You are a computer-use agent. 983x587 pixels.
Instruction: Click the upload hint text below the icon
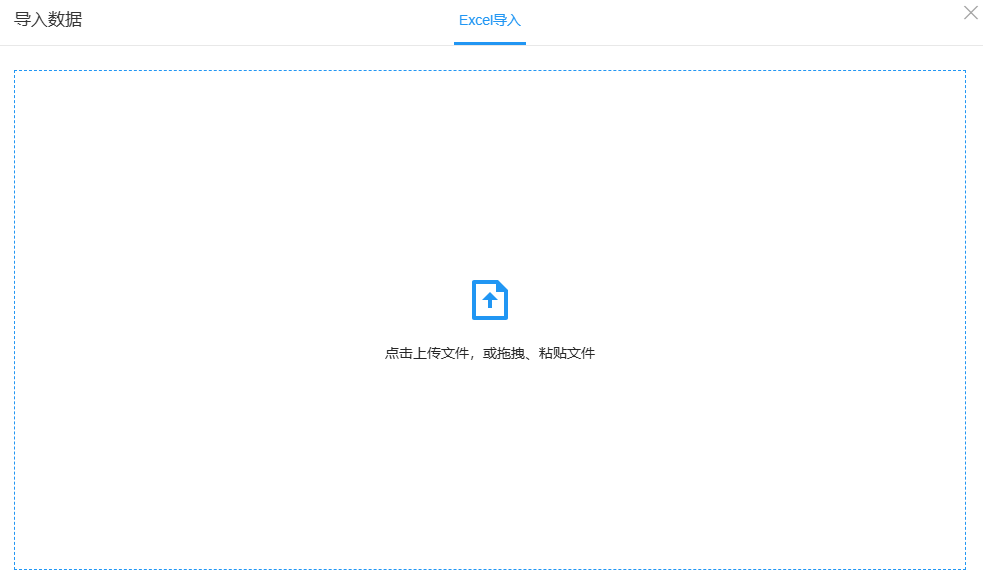[x=490, y=352]
